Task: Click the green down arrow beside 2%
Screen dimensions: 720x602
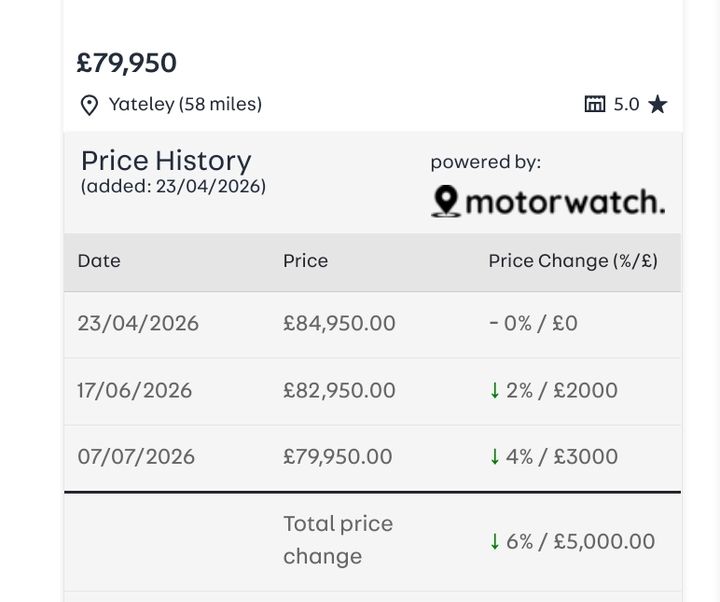Action: click(495, 391)
